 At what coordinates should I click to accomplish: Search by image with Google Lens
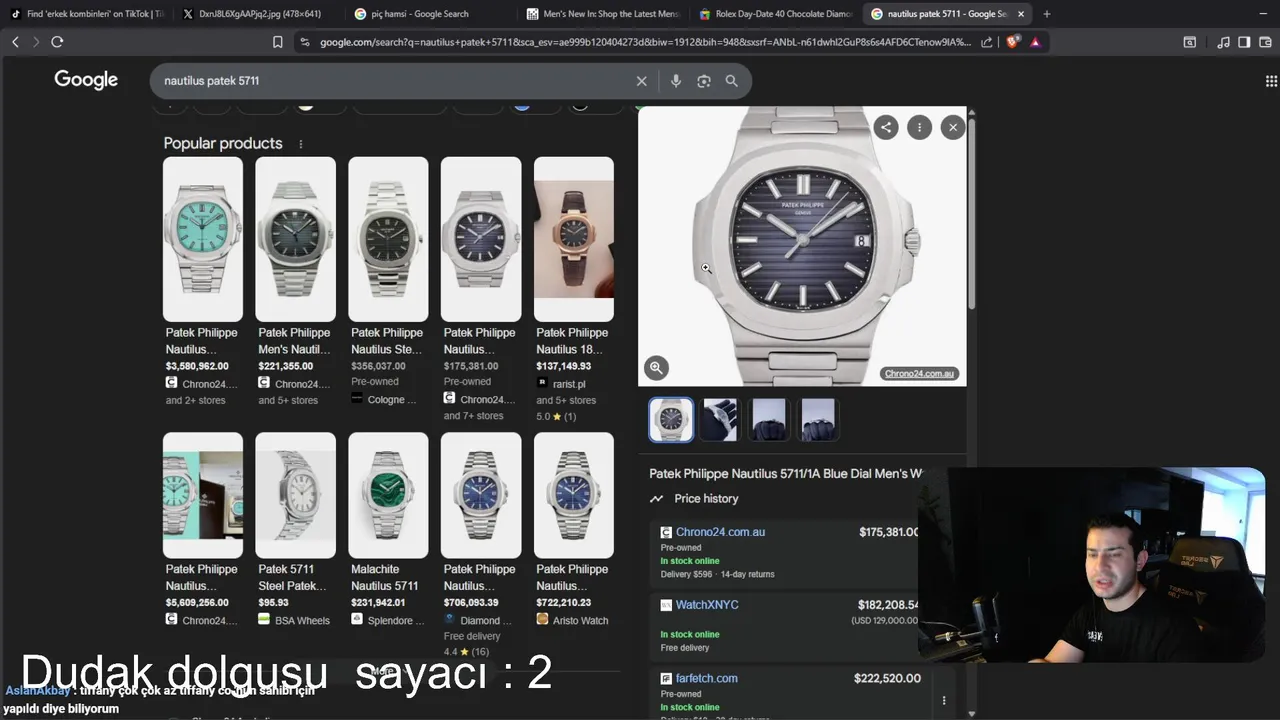(x=704, y=81)
